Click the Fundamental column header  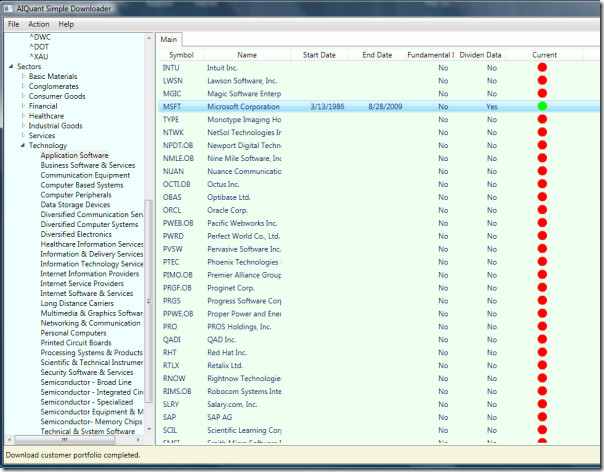tap(431, 55)
